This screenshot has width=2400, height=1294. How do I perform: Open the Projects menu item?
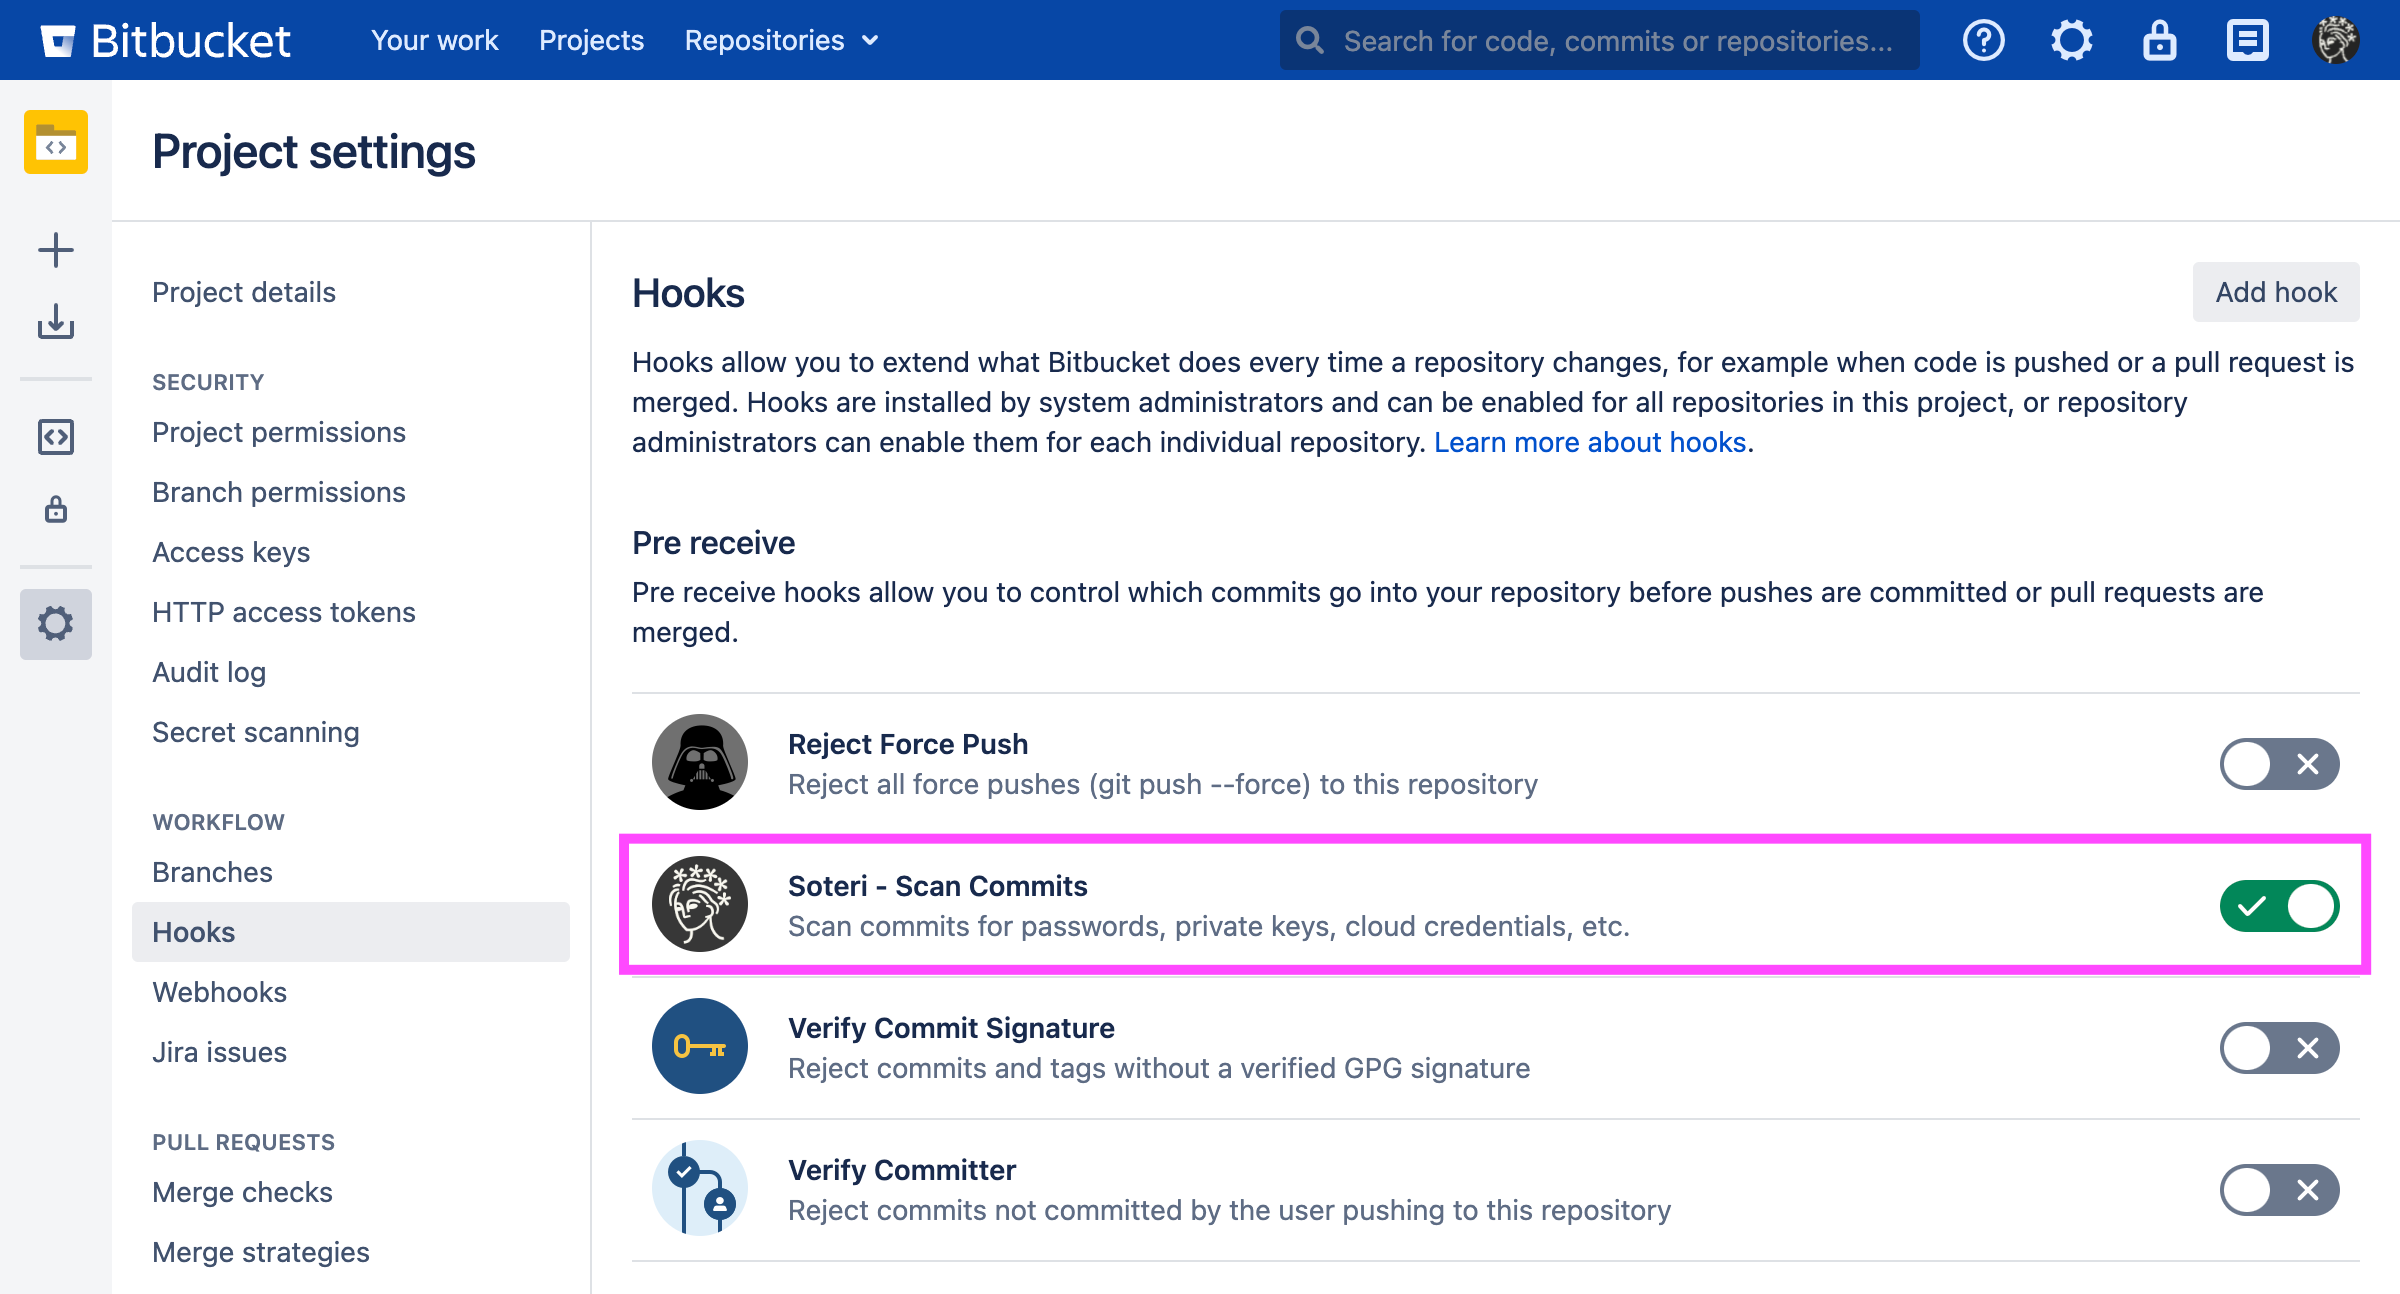click(591, 41)
